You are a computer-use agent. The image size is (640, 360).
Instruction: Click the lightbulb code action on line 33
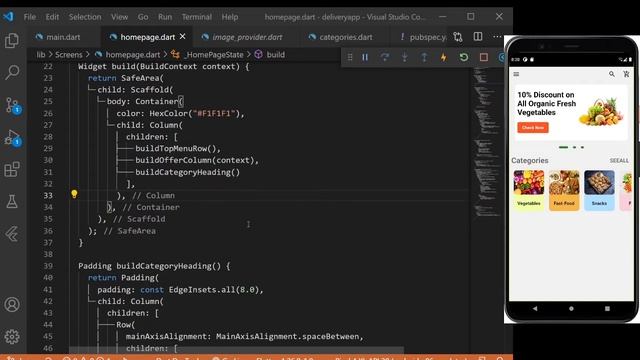coord(74,194)
